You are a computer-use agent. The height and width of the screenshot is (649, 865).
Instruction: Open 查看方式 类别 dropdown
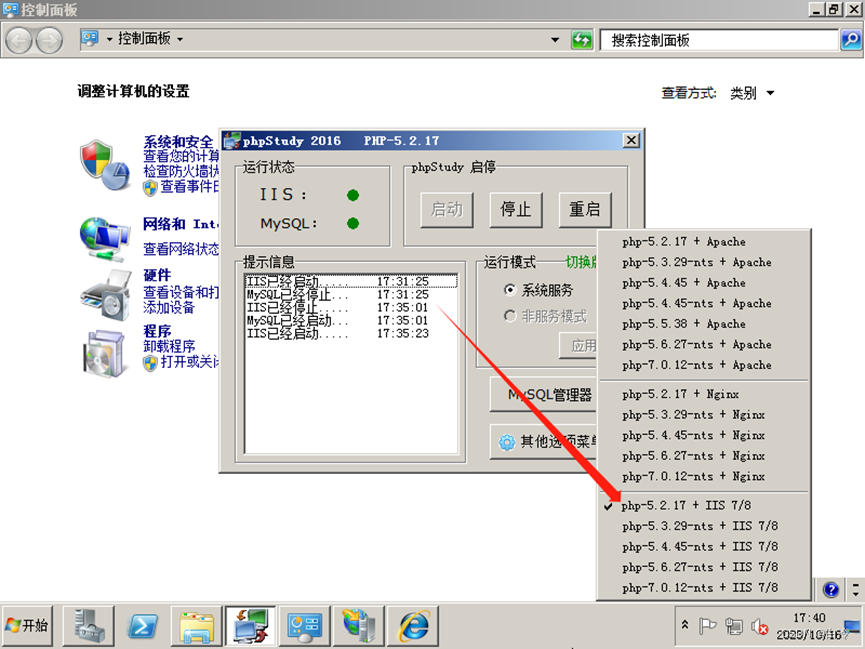click(751, 93)
